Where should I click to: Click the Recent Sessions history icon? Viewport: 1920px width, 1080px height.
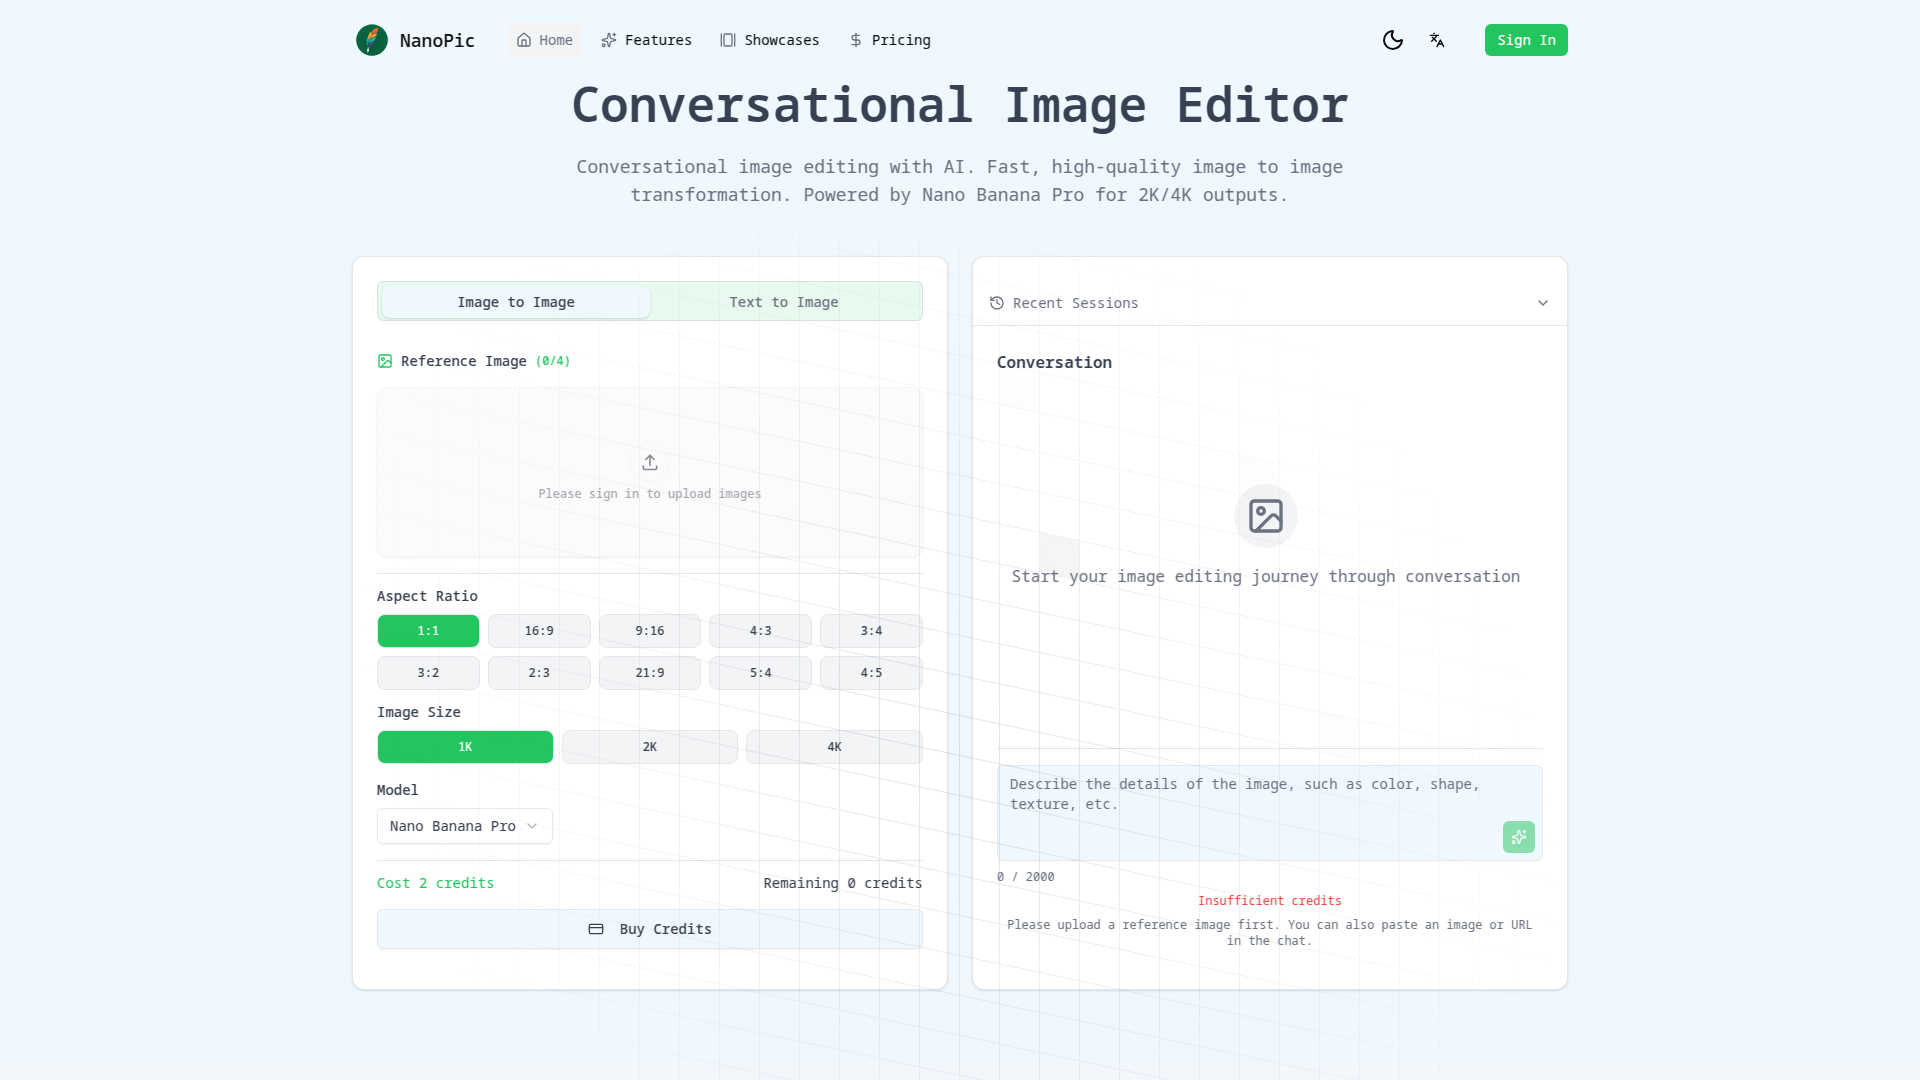[x=997, y=303]
